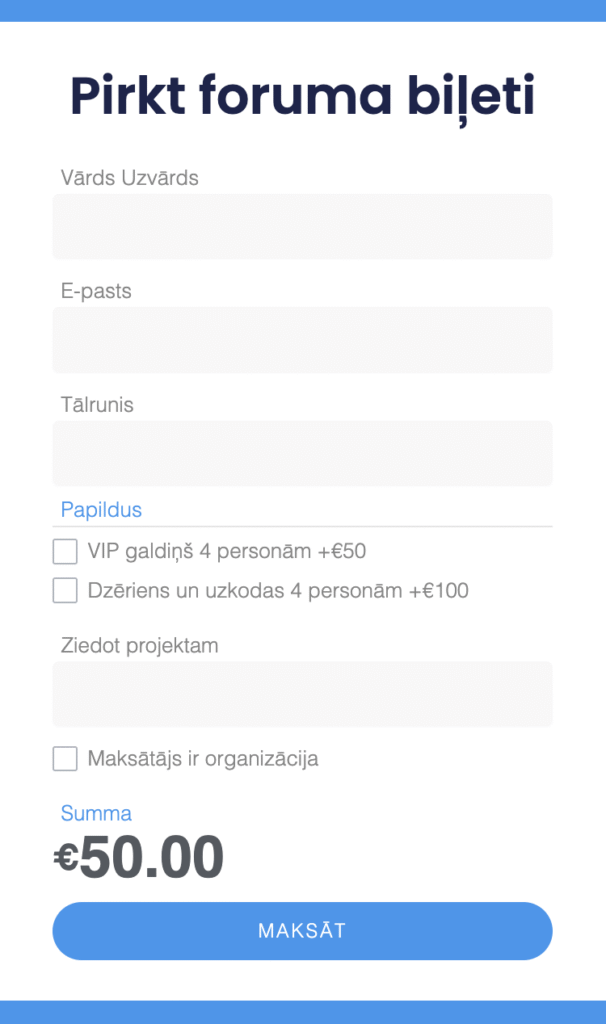Select the Tālrunis input box

pos(302,453)
